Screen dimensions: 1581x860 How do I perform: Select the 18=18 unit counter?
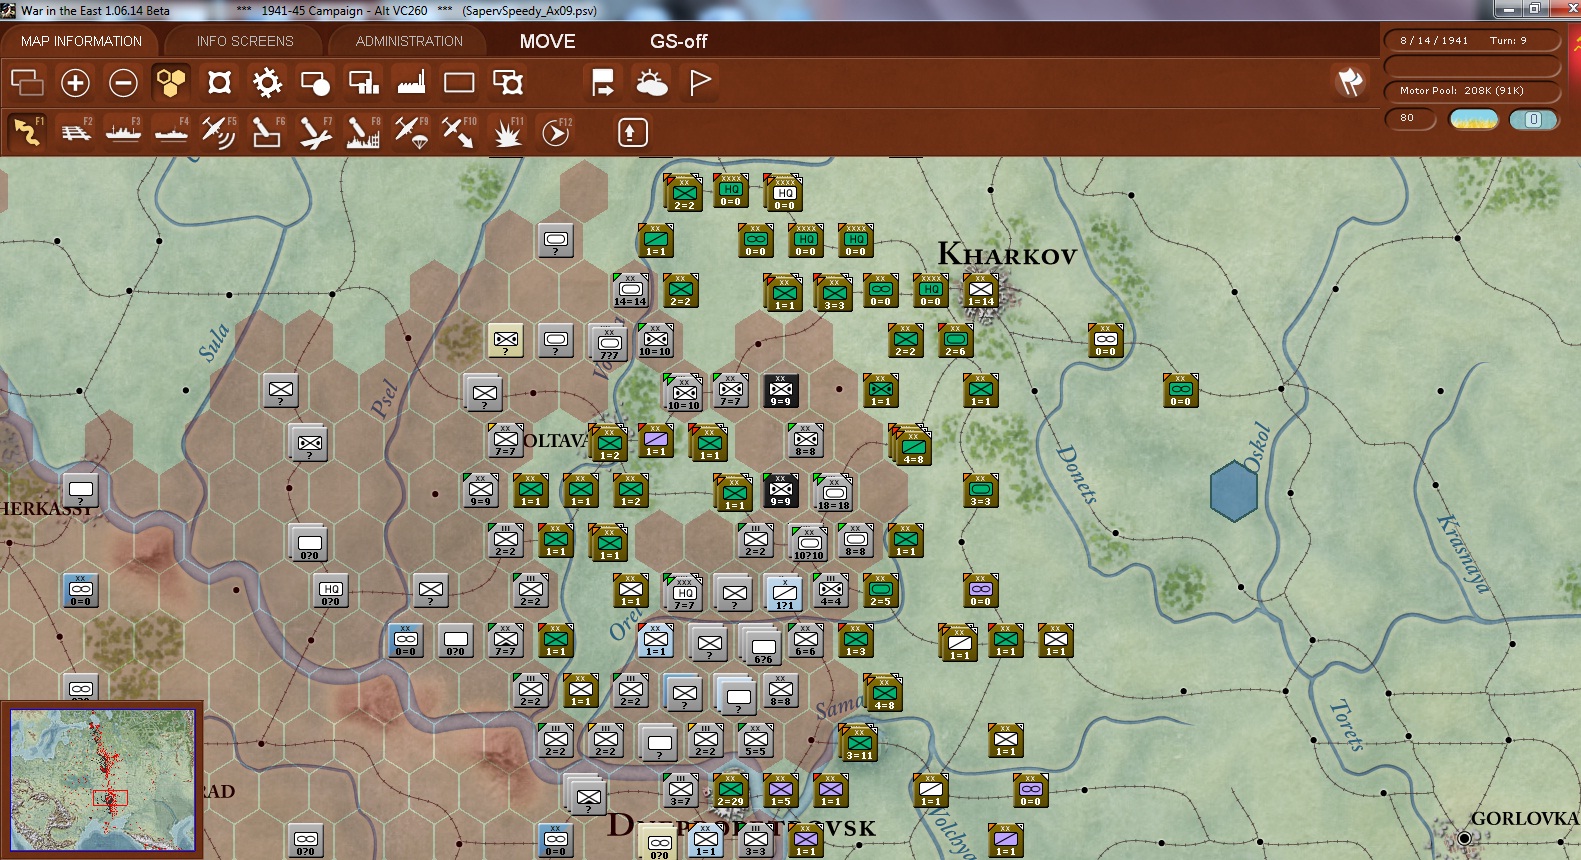coord(833,492)
